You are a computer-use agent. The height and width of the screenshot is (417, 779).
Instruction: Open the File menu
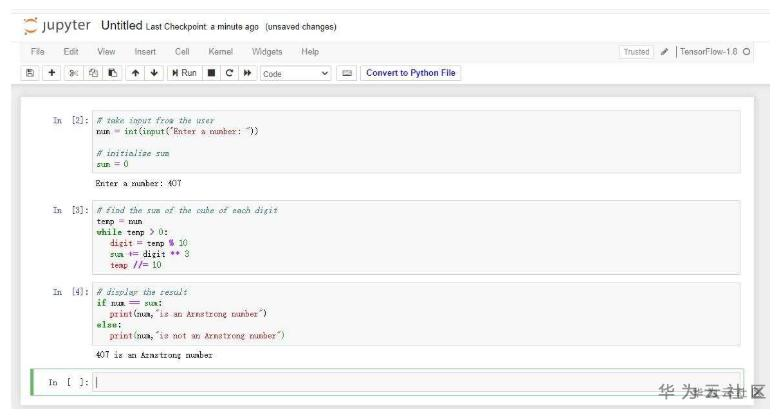click(38, 51)
